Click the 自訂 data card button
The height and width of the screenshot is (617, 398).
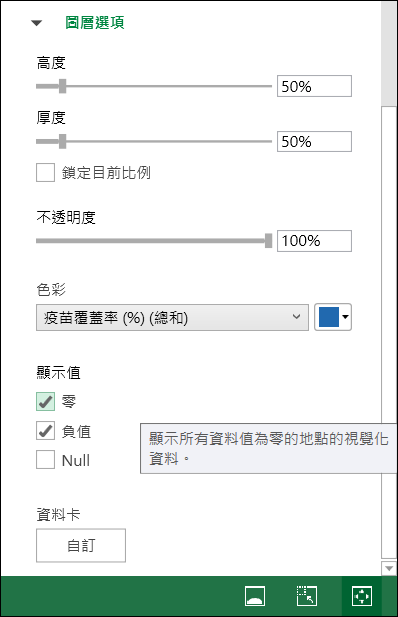click(81, 545)
